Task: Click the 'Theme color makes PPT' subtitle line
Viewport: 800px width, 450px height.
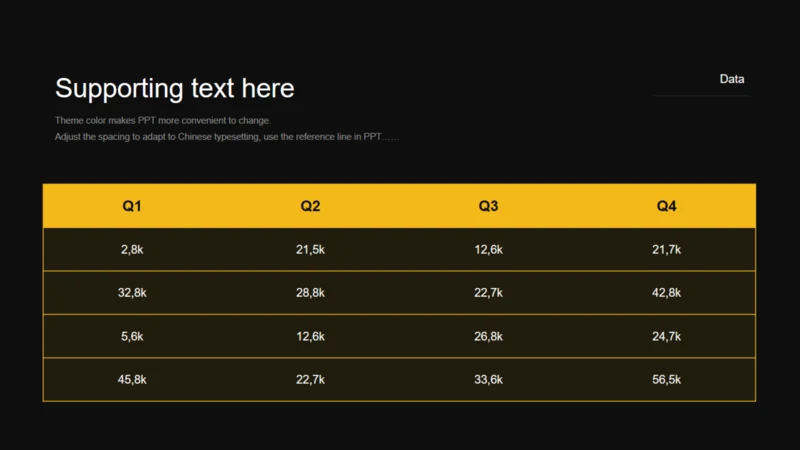Action: point(163,120)
